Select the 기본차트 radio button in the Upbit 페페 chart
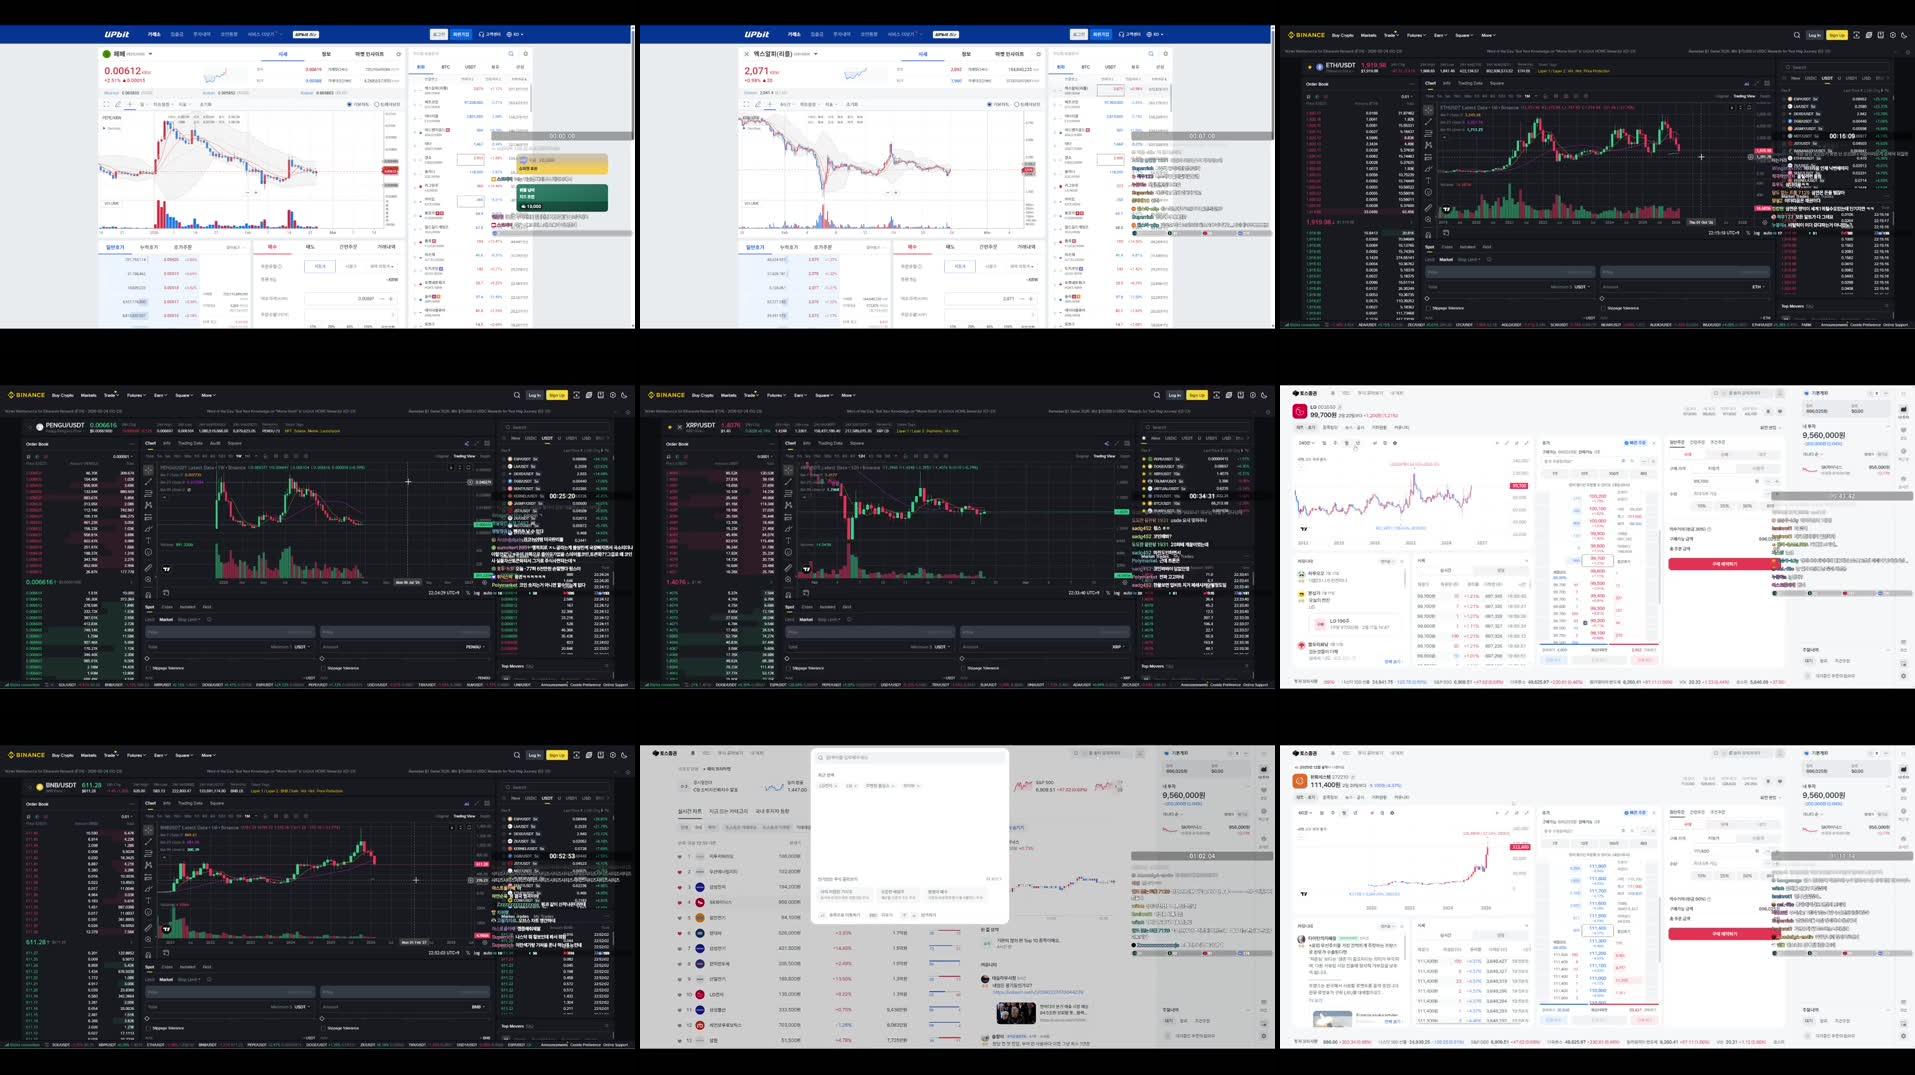Viewport: 1915px width, 1075px height. [349, 104]
